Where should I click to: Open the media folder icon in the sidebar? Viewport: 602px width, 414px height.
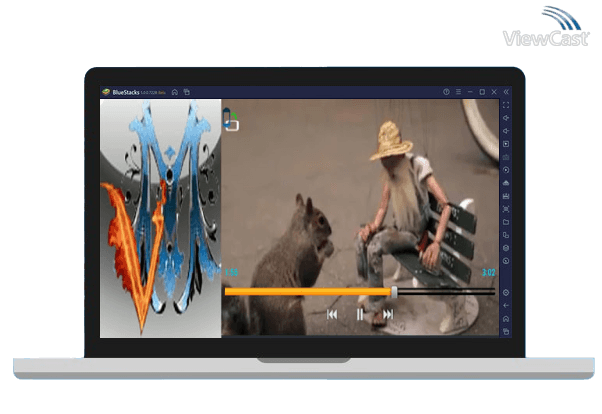[506, 222]
